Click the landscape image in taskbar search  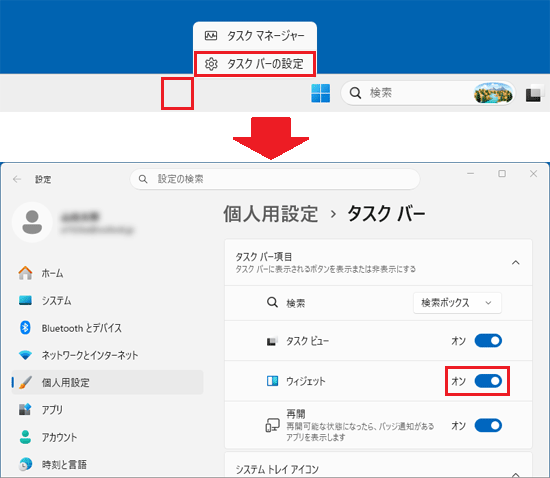(493, 93)
